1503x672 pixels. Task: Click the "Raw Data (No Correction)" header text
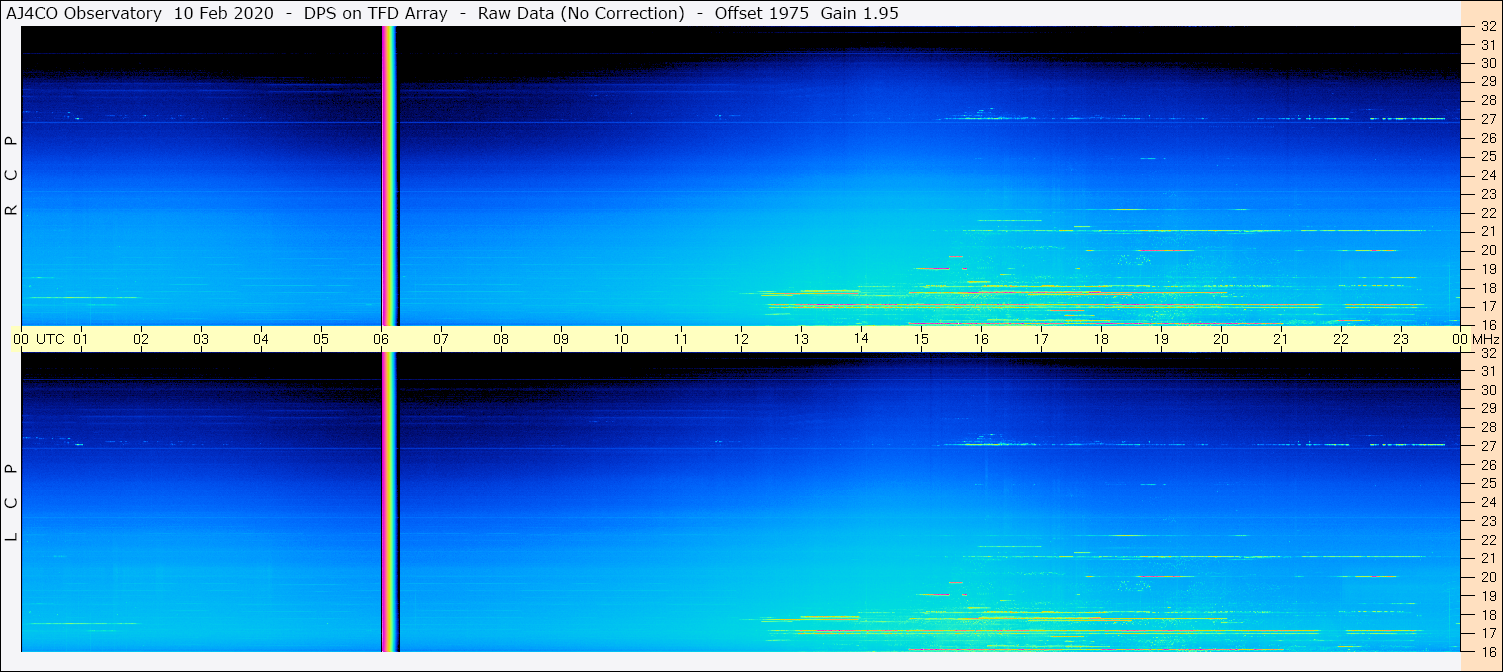point(582,13)
